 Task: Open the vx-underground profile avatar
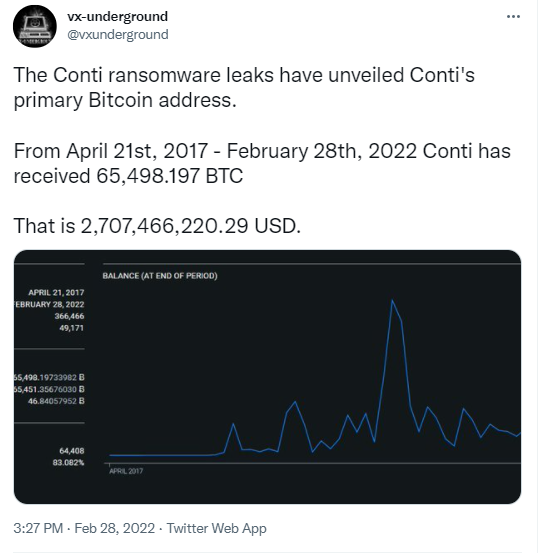[35, 26]
